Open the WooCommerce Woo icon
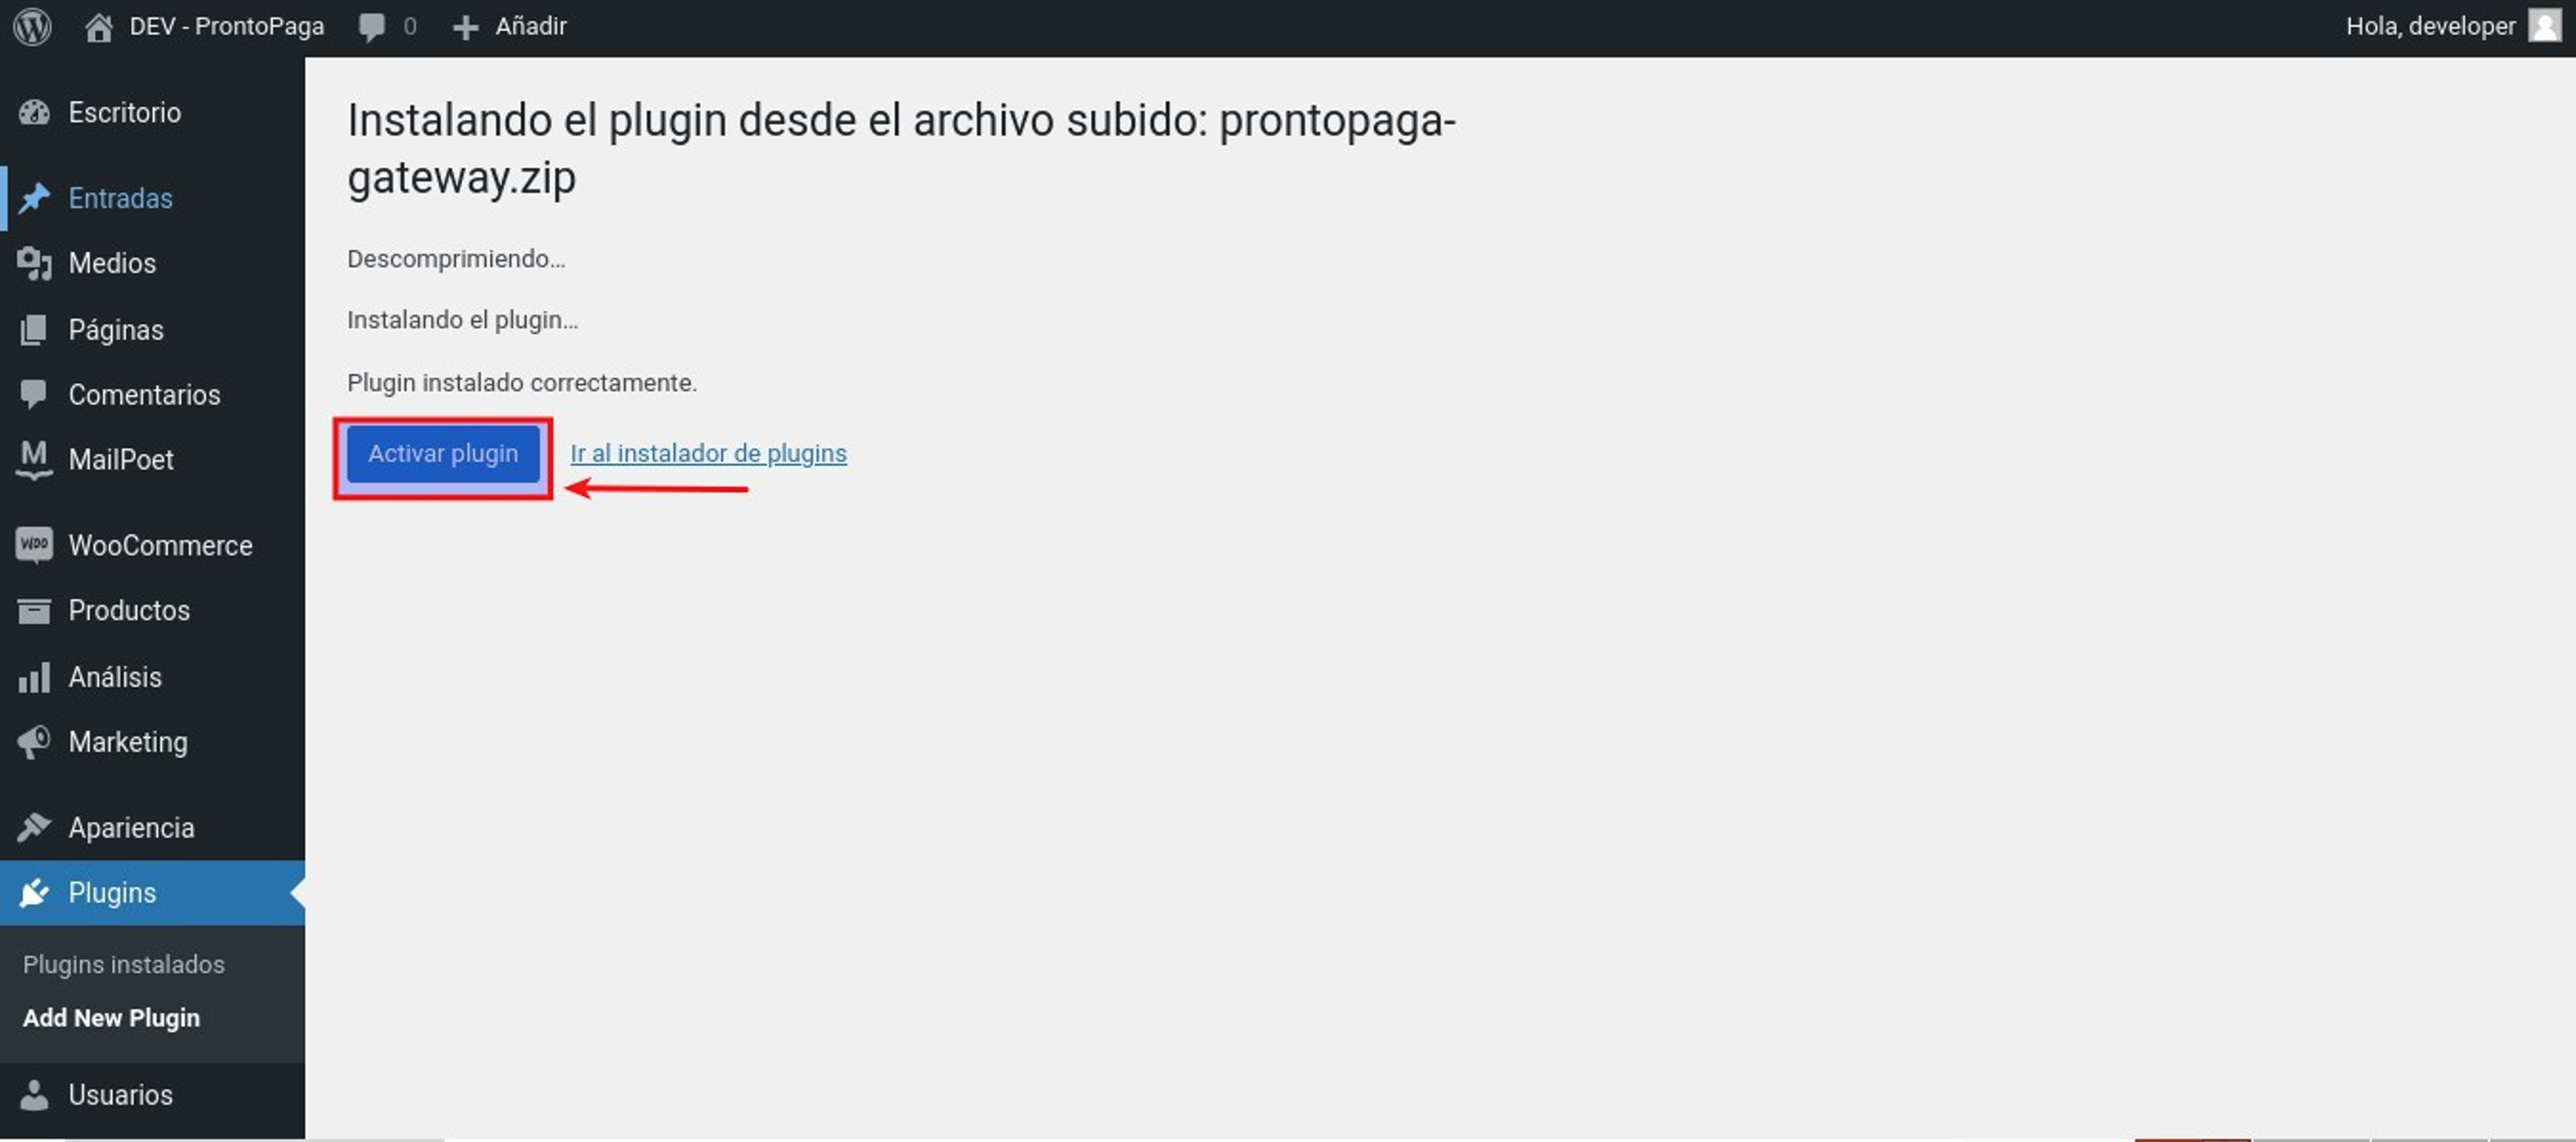The width and height of the screenshot is (2576, 1142). (x=34, y=545)
